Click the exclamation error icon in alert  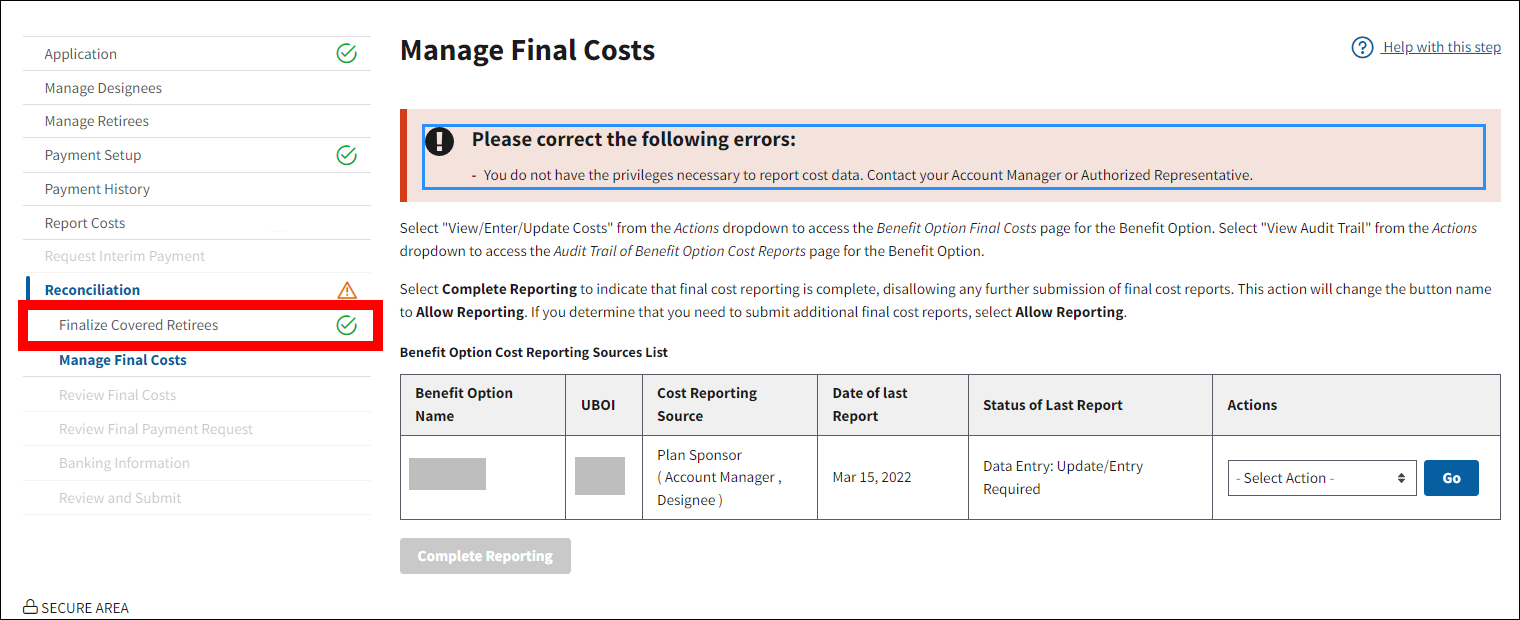[x=439, y=141]
